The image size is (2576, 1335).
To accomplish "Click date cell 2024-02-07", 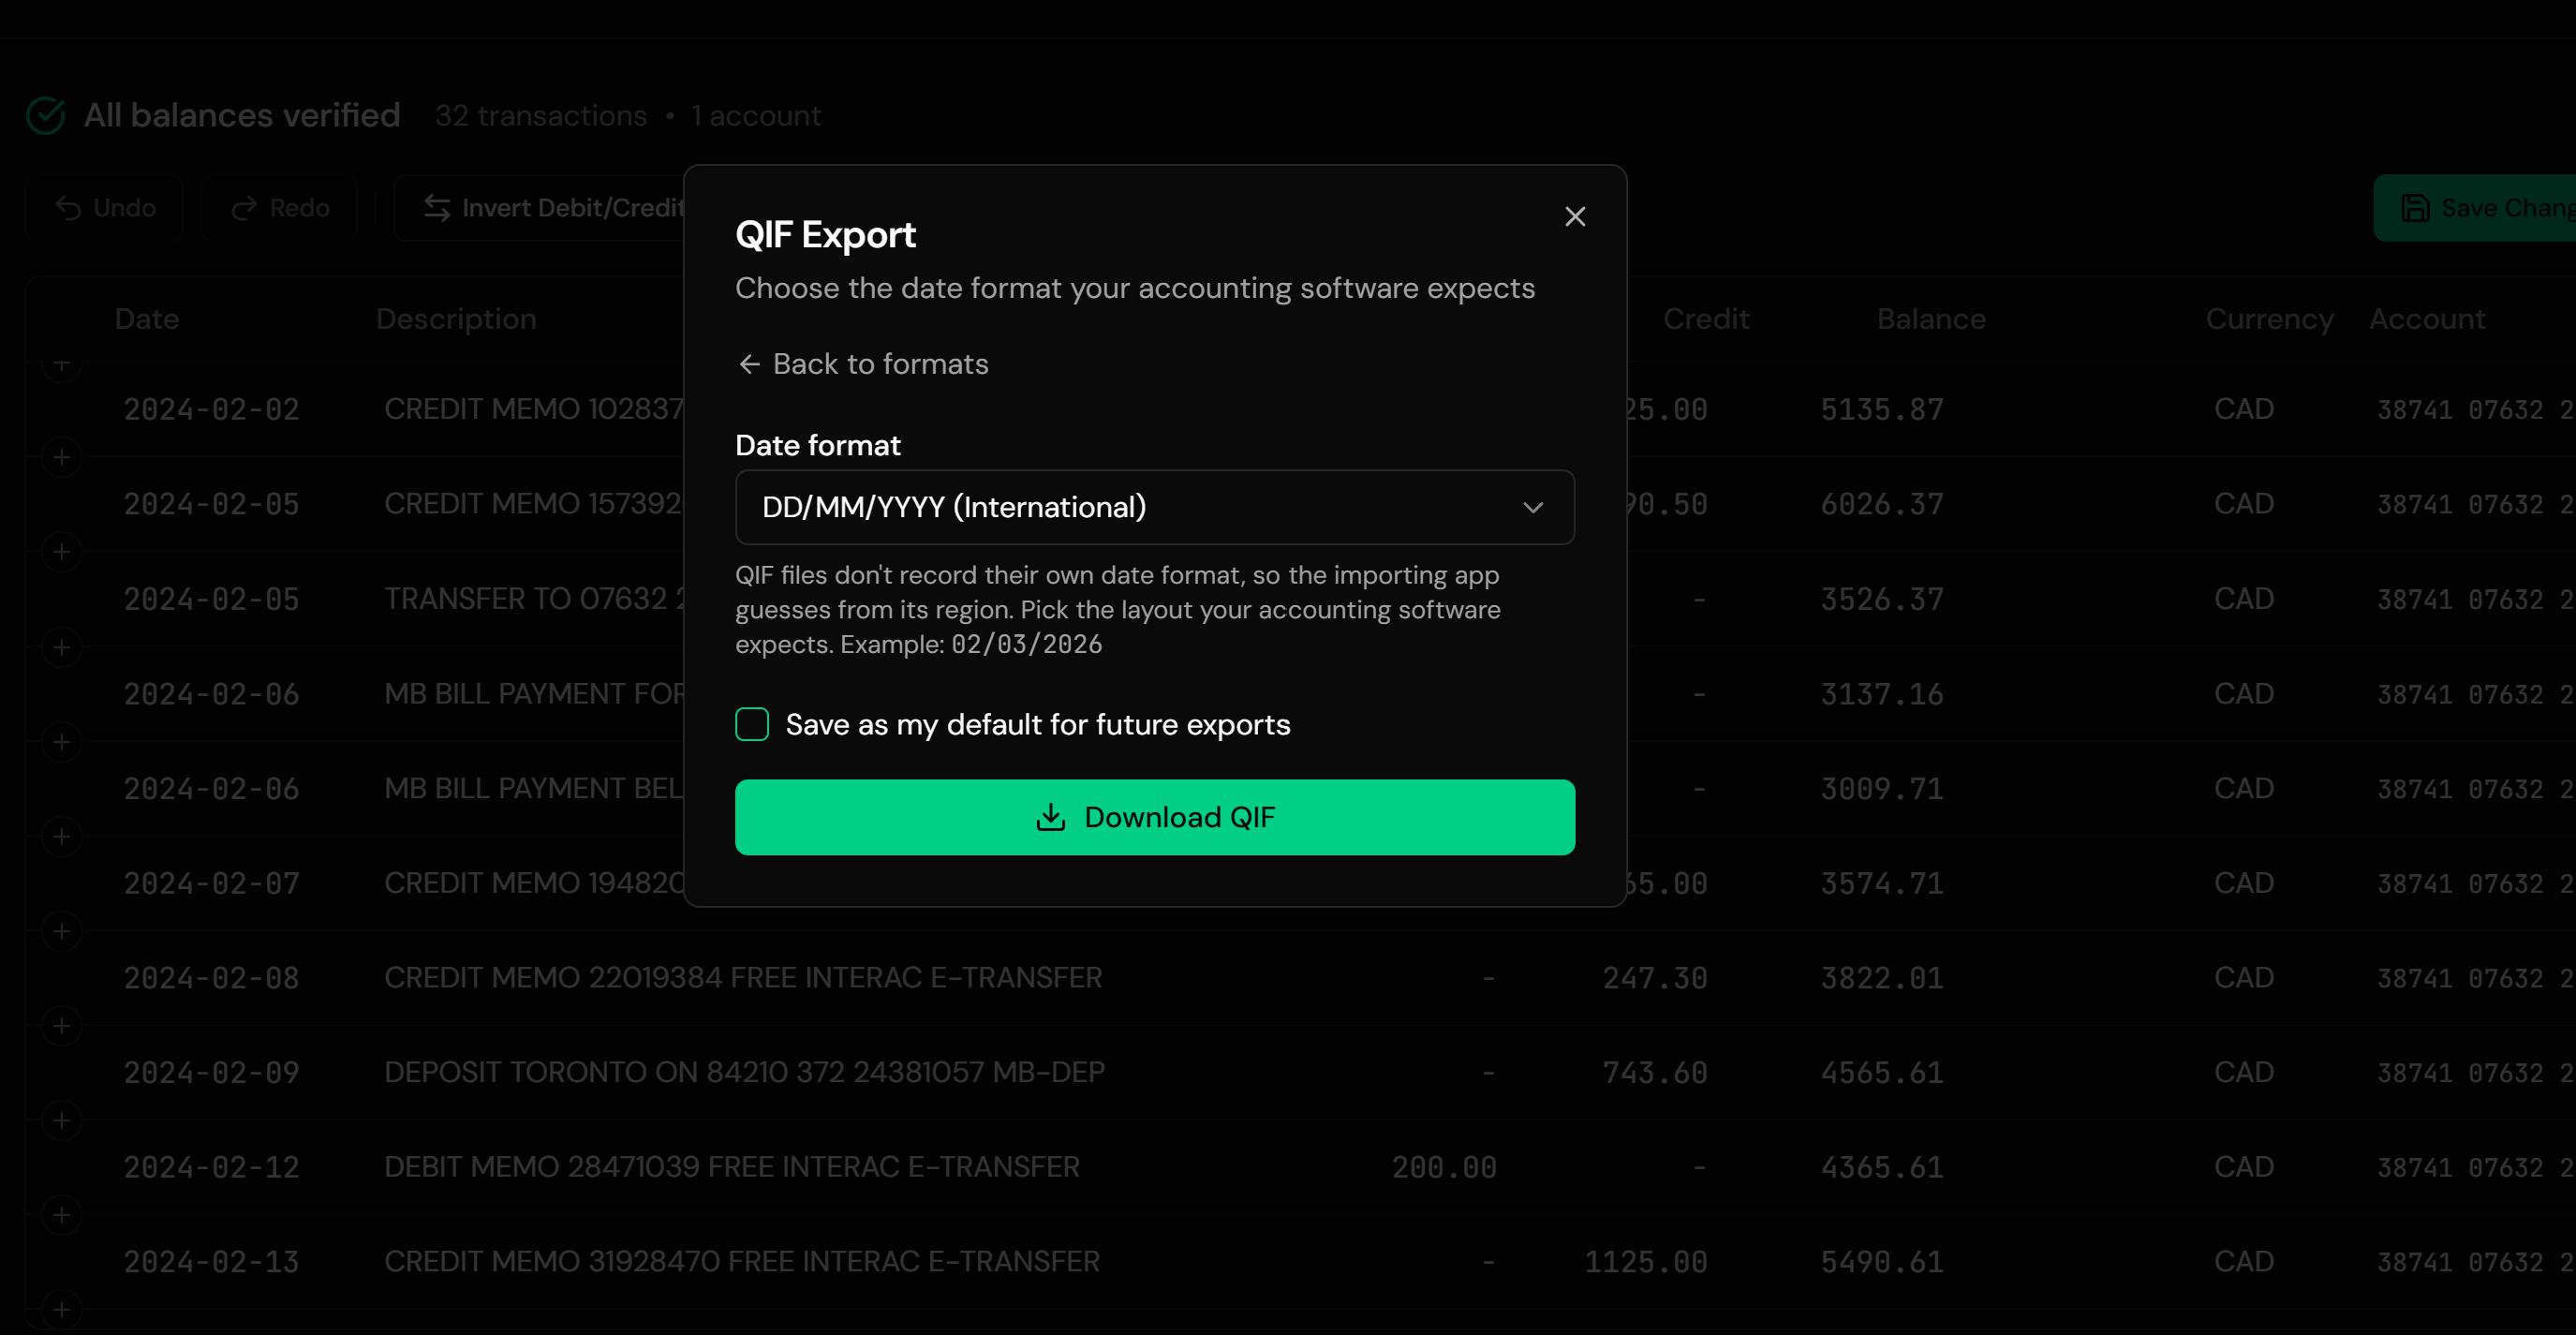I will (x=211, y=883).
